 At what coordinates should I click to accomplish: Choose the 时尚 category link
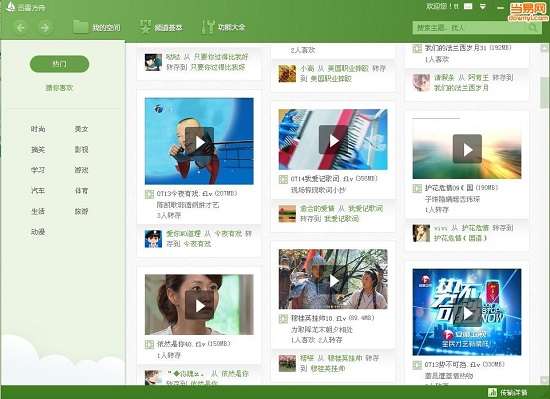tap(38, 129)
